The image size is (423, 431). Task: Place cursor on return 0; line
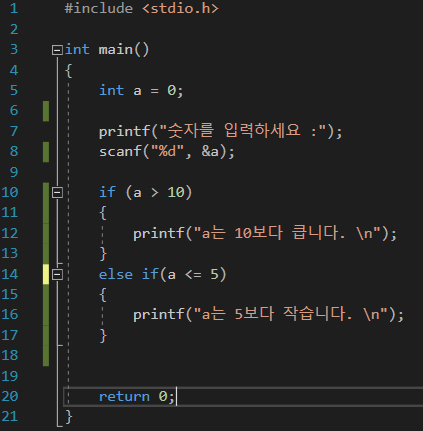(x=137, y=396)
